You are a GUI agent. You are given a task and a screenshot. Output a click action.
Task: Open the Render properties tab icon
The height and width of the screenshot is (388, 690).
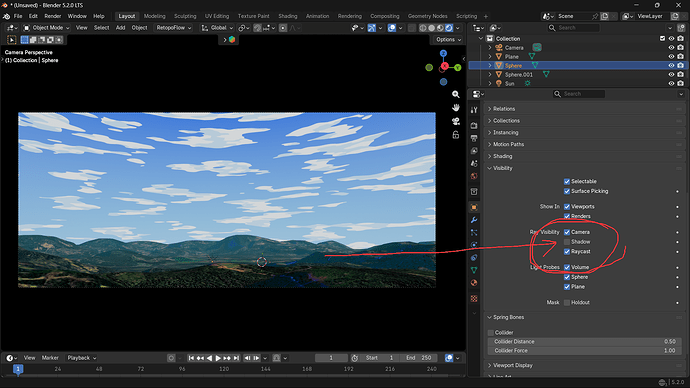(474, 125)
